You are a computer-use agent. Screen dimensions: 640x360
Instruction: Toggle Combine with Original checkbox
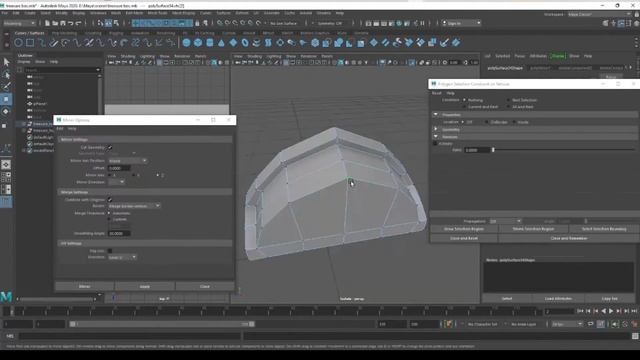point(110,200)
